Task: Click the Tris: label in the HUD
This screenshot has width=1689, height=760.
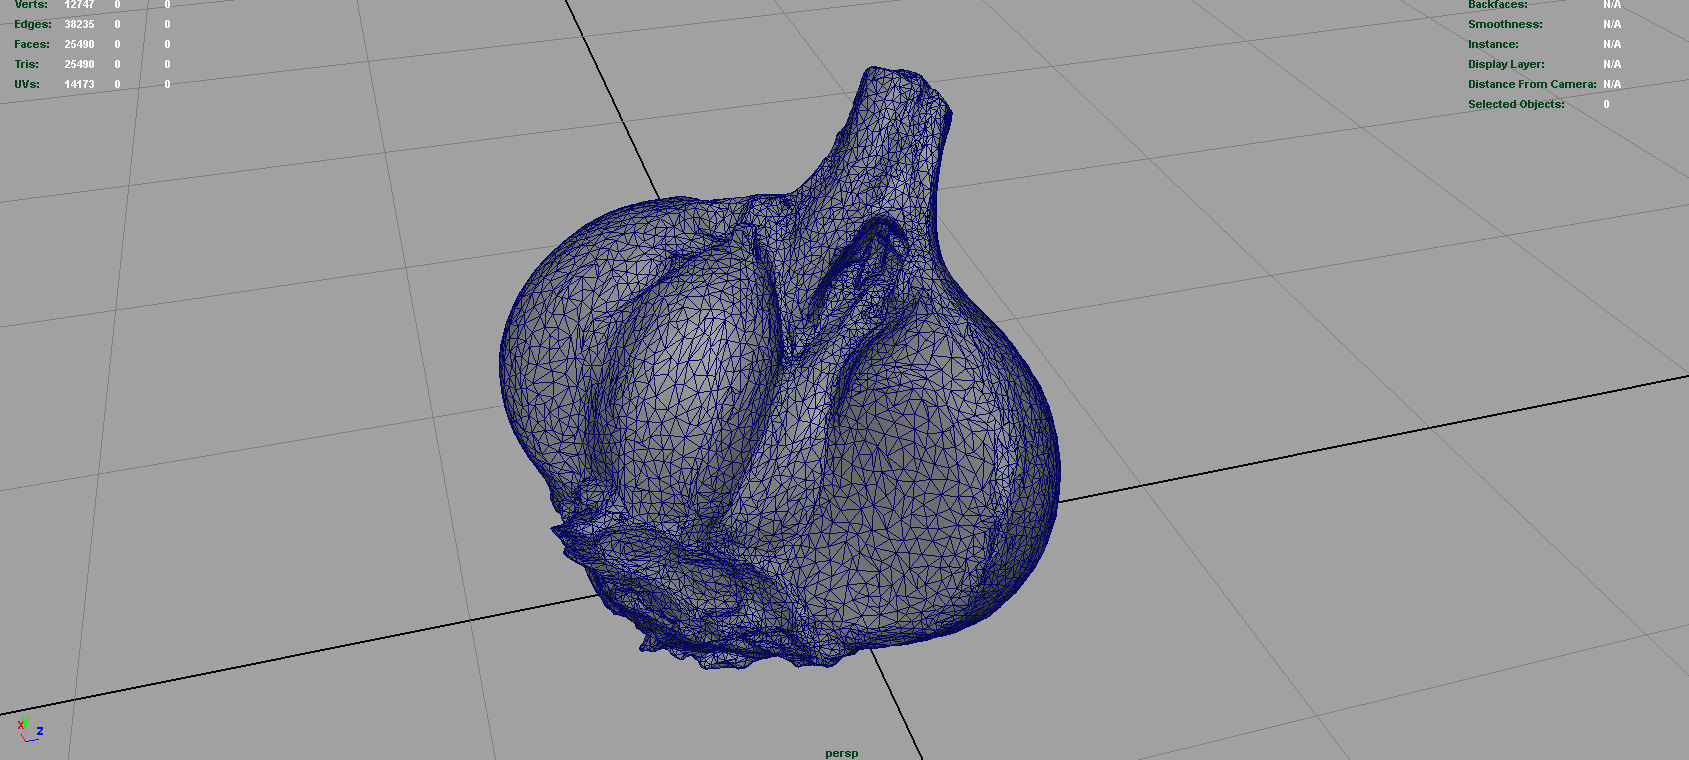Action: (27, 64)
